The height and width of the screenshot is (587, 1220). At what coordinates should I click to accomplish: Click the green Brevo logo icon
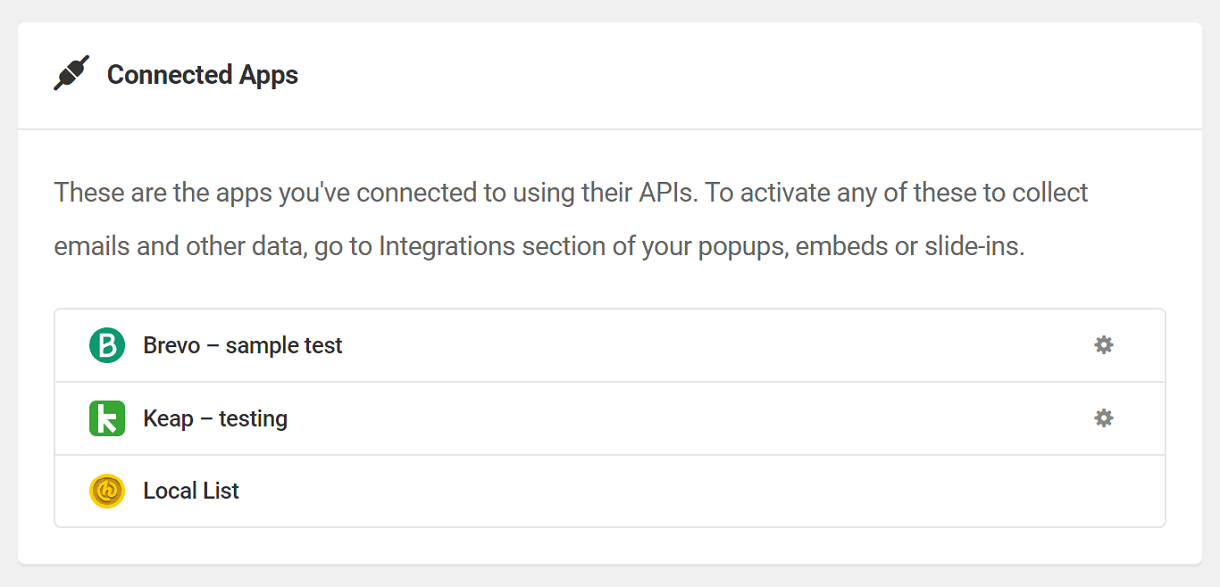[x=107, y=345]
